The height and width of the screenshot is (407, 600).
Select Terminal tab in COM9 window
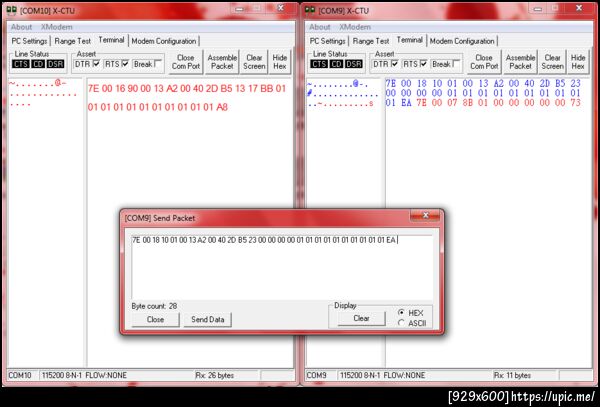point(409,40)
